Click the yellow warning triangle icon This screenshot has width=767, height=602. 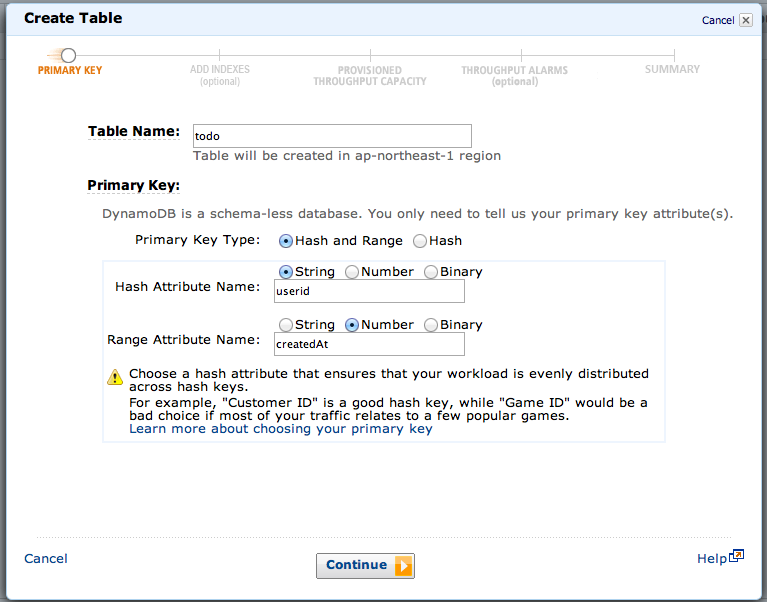[x=116, y=377]
